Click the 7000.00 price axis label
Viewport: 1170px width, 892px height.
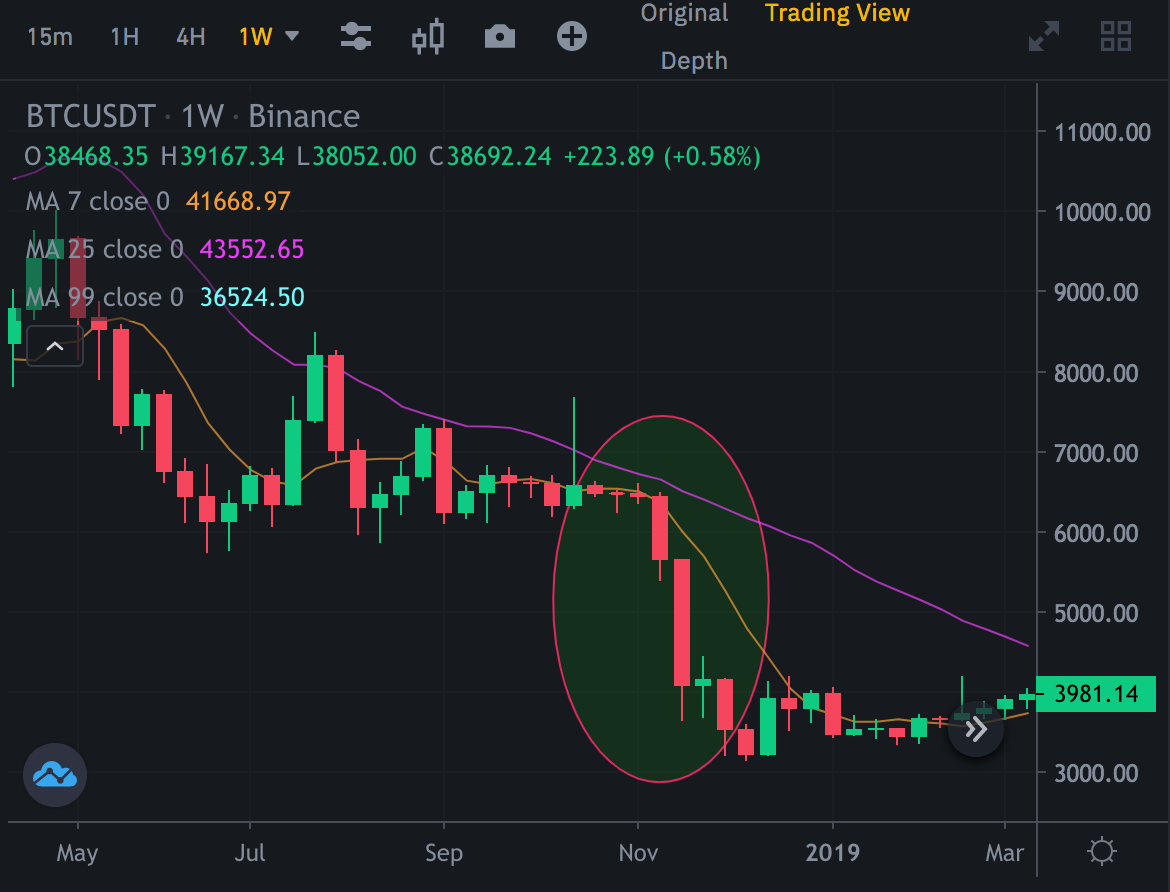pos(1096,453)
